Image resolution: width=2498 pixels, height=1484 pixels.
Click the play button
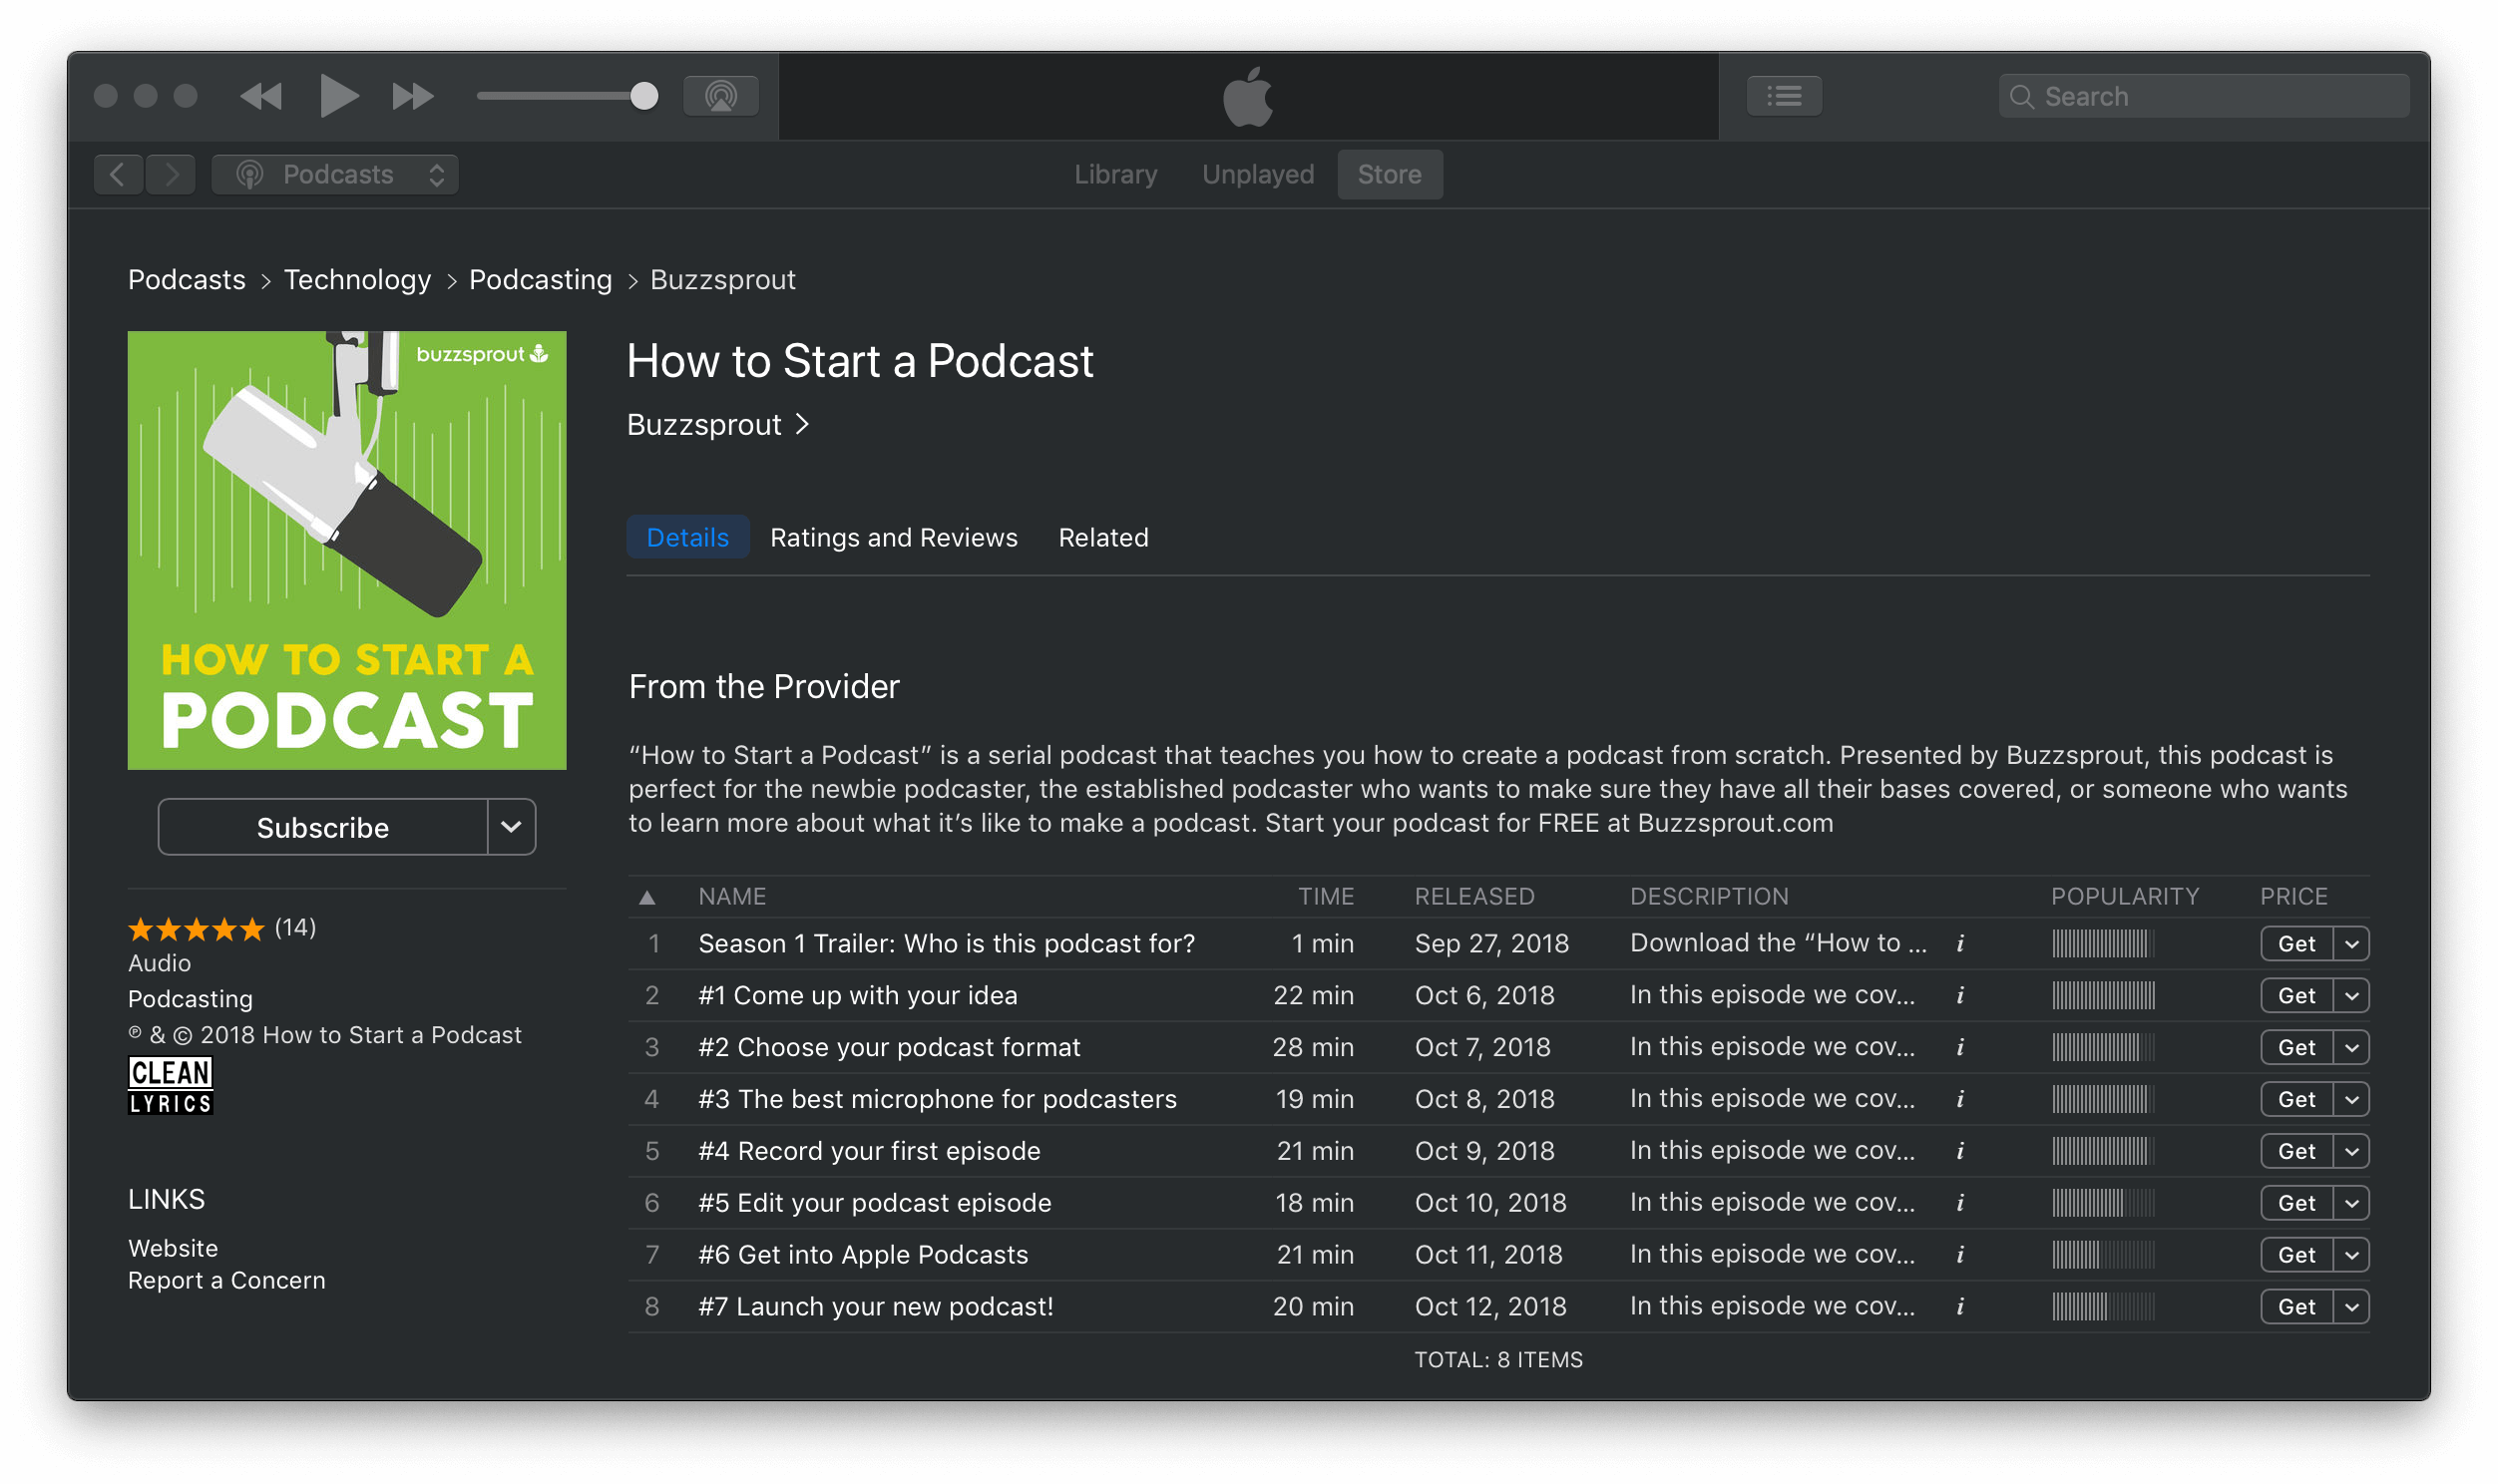coord(338,96)
